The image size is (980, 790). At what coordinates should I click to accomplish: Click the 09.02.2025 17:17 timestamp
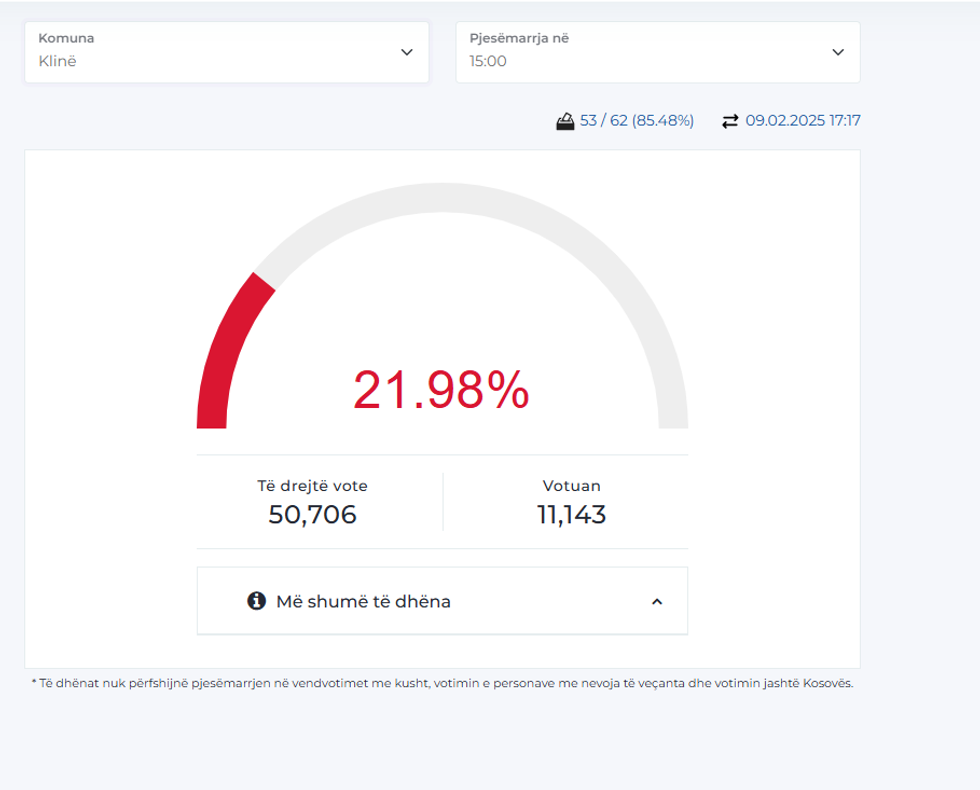[x=803, y=121]
